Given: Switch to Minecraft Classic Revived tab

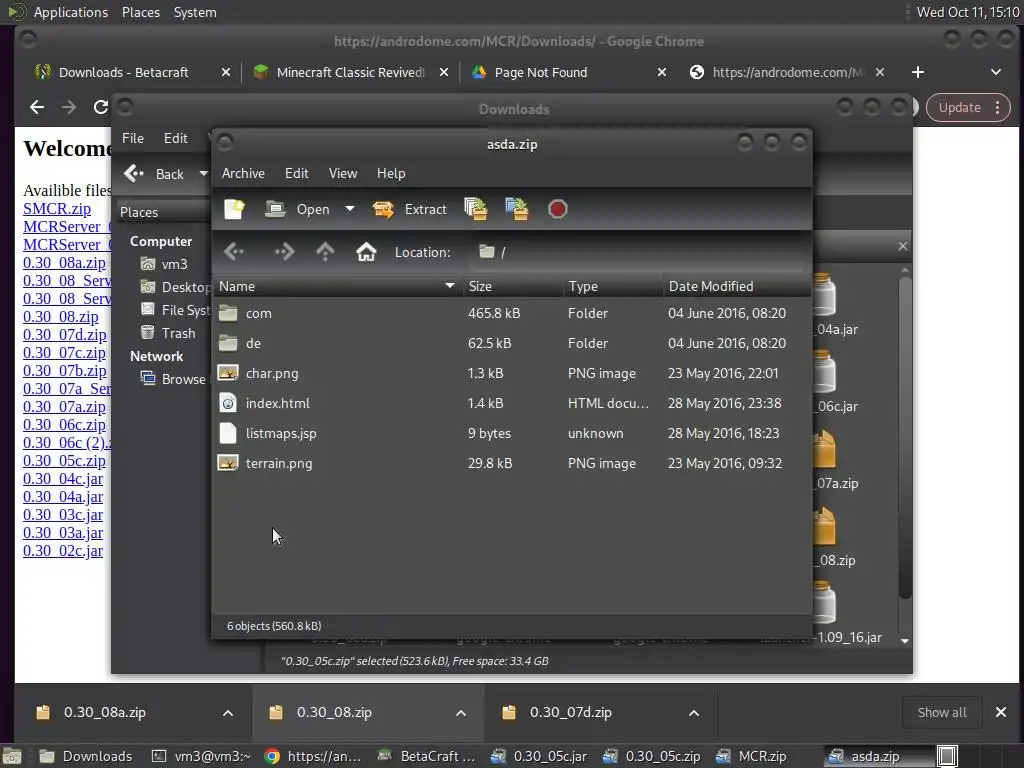Looking at the screenshot, I should tap(351, 72).
